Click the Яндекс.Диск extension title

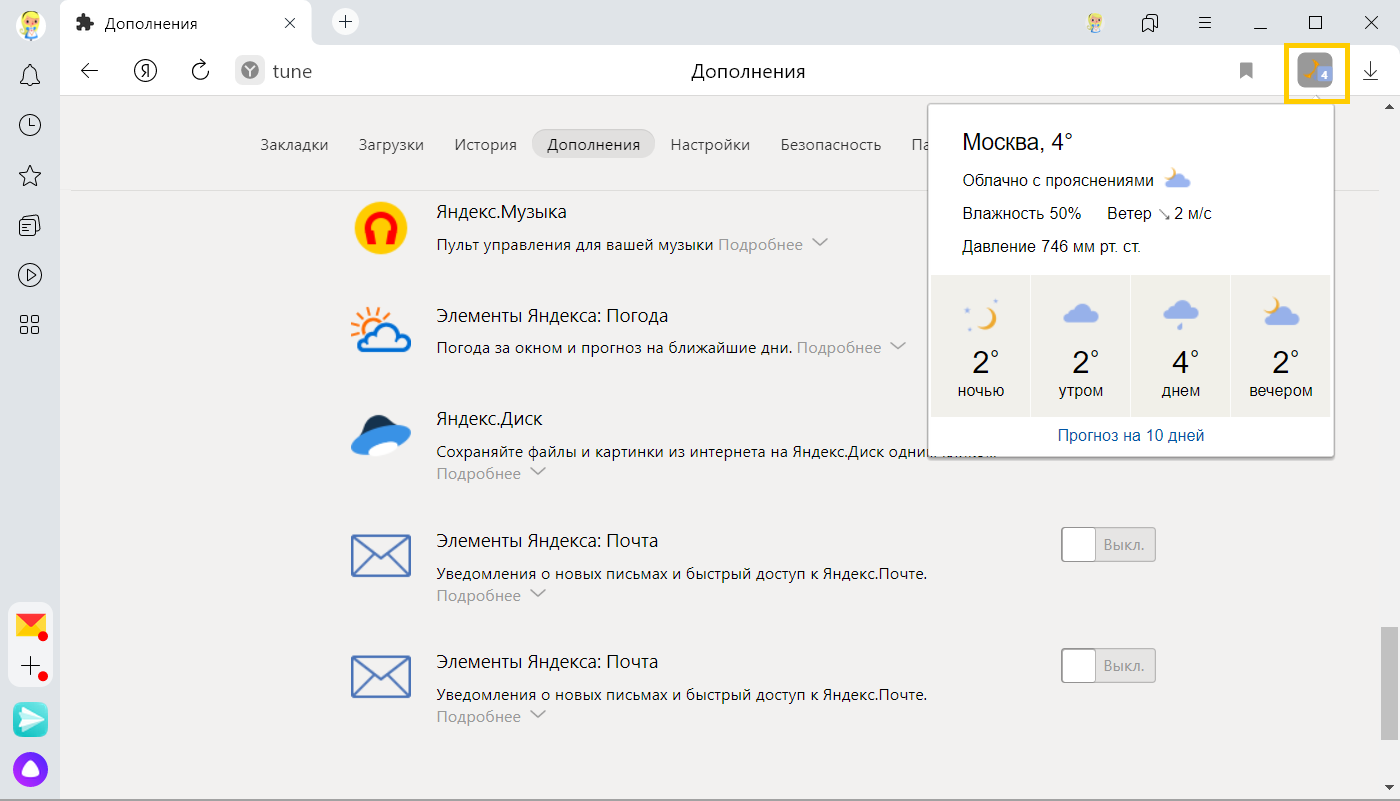click(489, 419)
